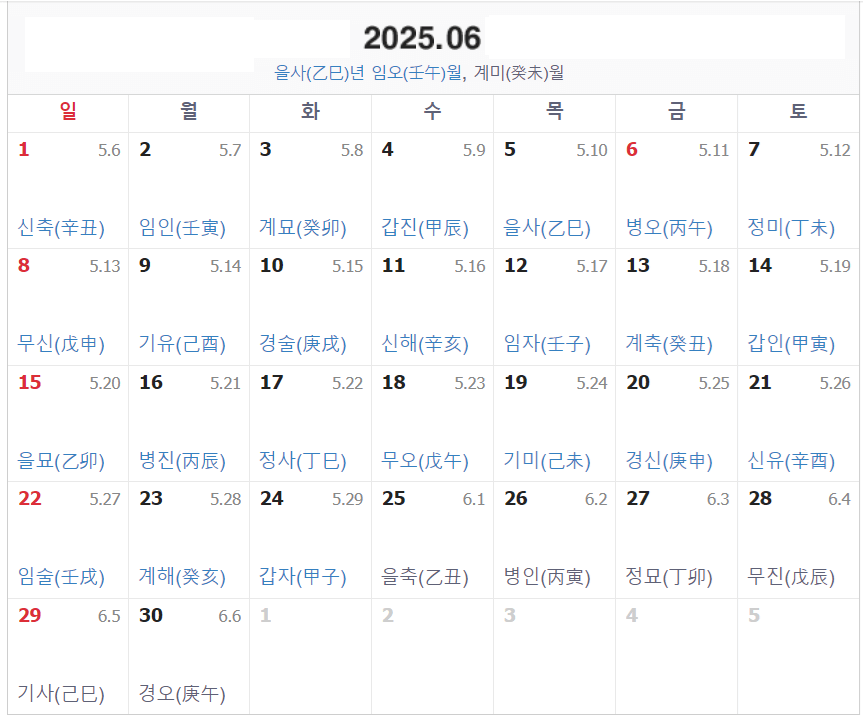Open the 임자(壬子) day link
This screenshot has width=863, height=720.
point(547,343)
